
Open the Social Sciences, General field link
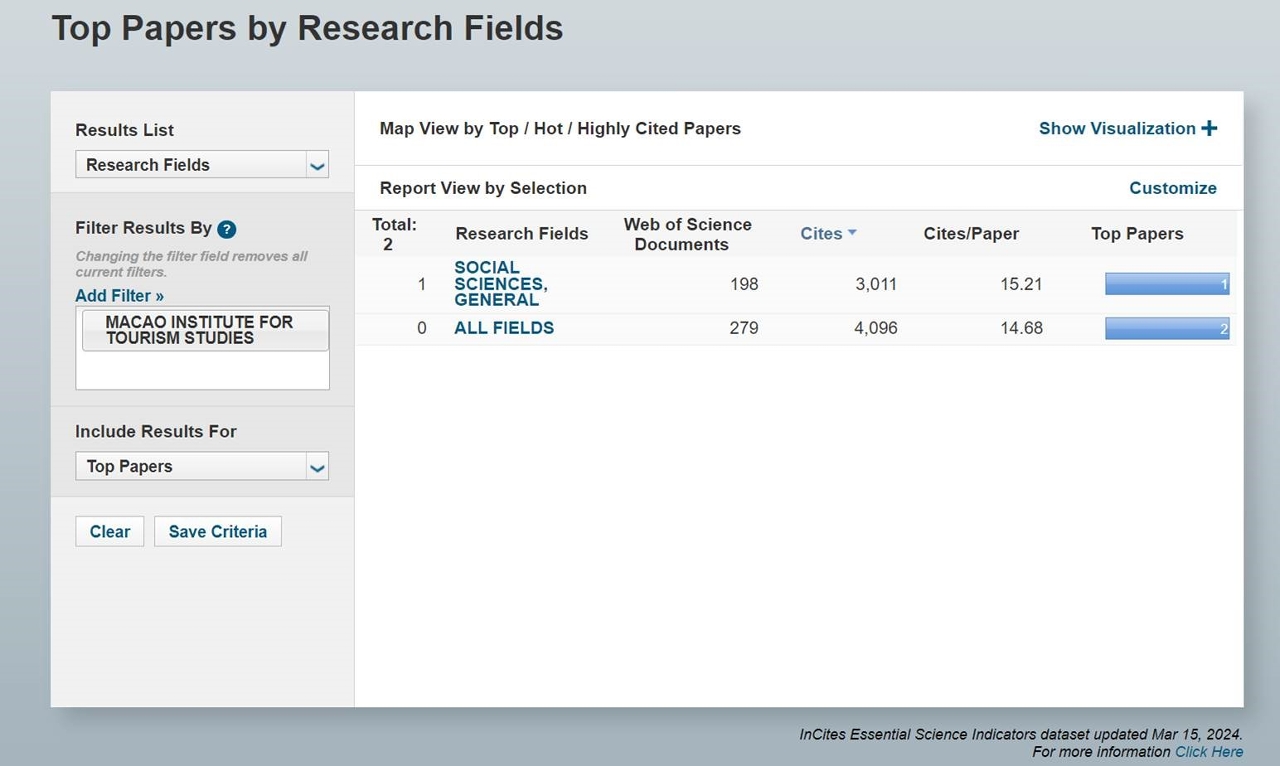(500, 283)
